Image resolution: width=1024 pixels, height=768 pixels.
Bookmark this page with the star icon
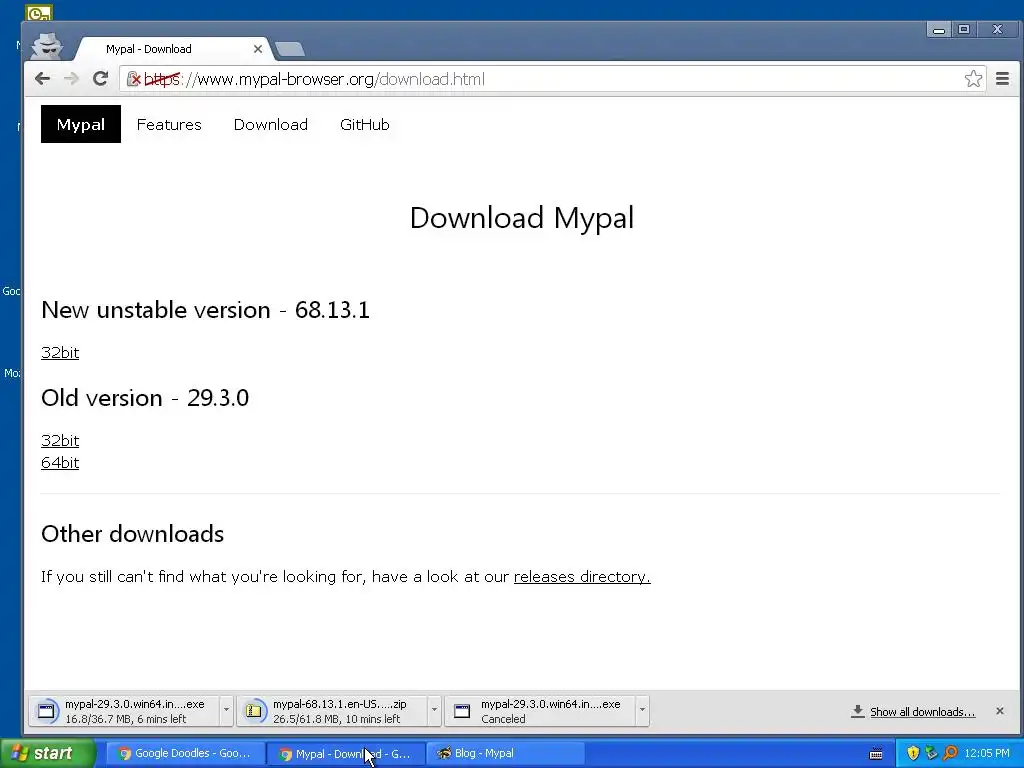pos(973,79)
